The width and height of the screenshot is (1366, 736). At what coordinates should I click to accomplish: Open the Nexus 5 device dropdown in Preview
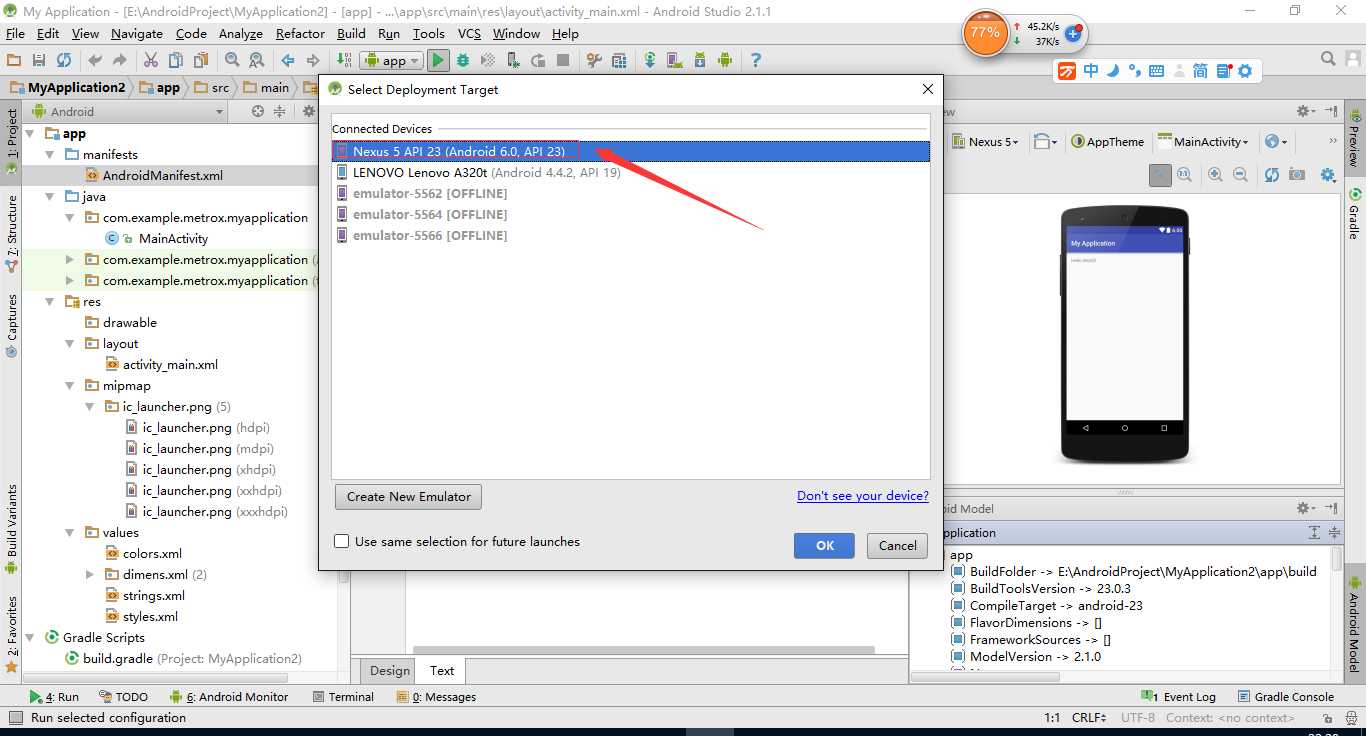[x=985, y=142]
